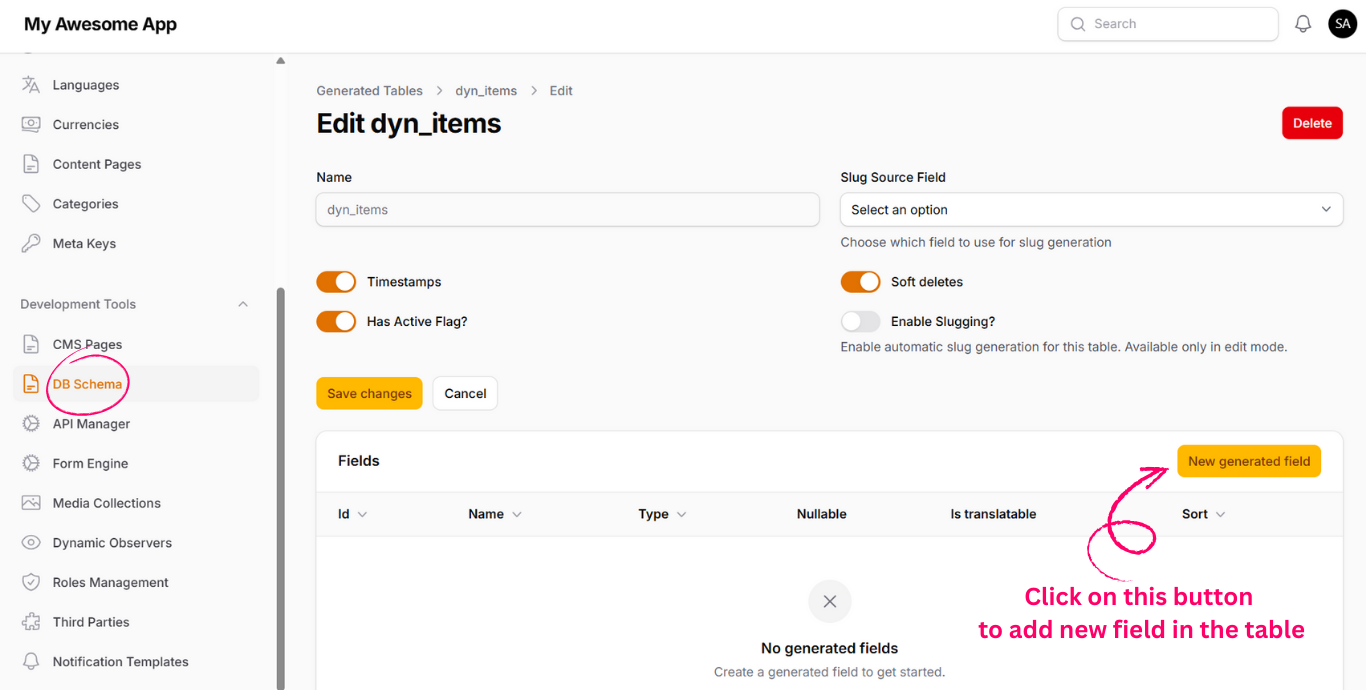This screenshot has height=690, width=1366.
Task: Disable the Timestamps toggle
Action: (336, 282)
